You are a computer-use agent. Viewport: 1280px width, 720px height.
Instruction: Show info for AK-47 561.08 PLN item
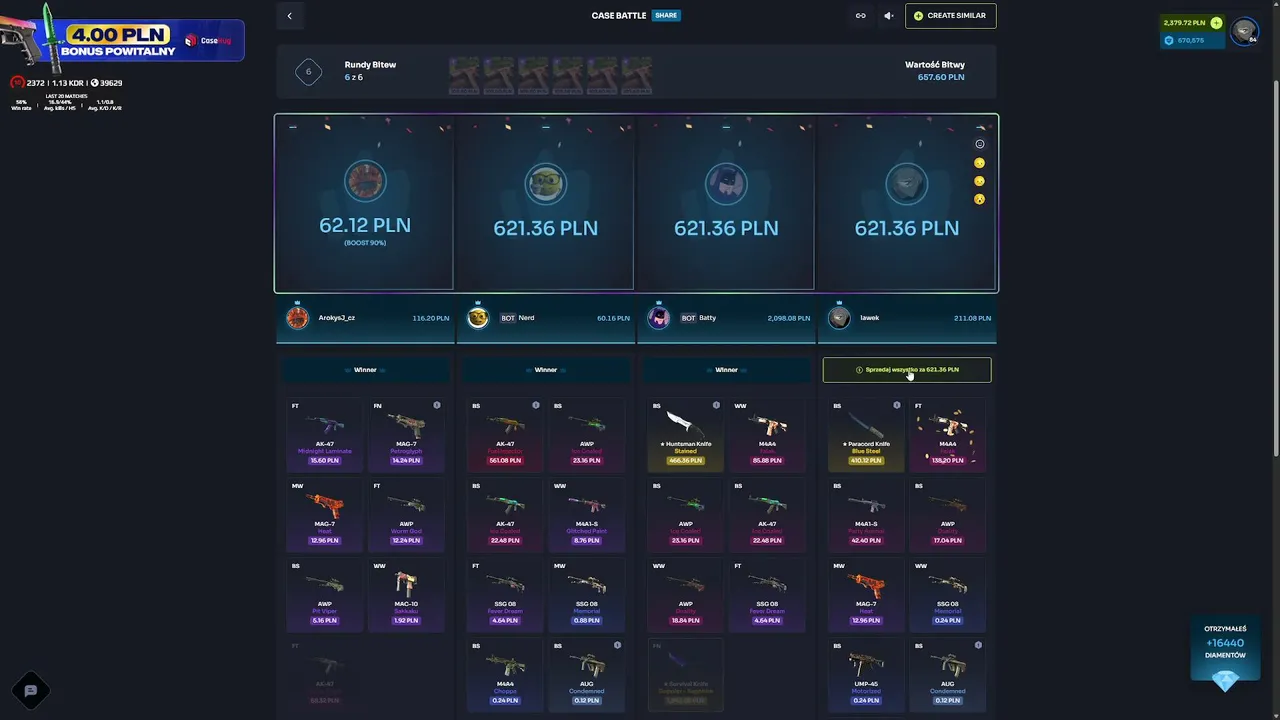pos(536,406)
